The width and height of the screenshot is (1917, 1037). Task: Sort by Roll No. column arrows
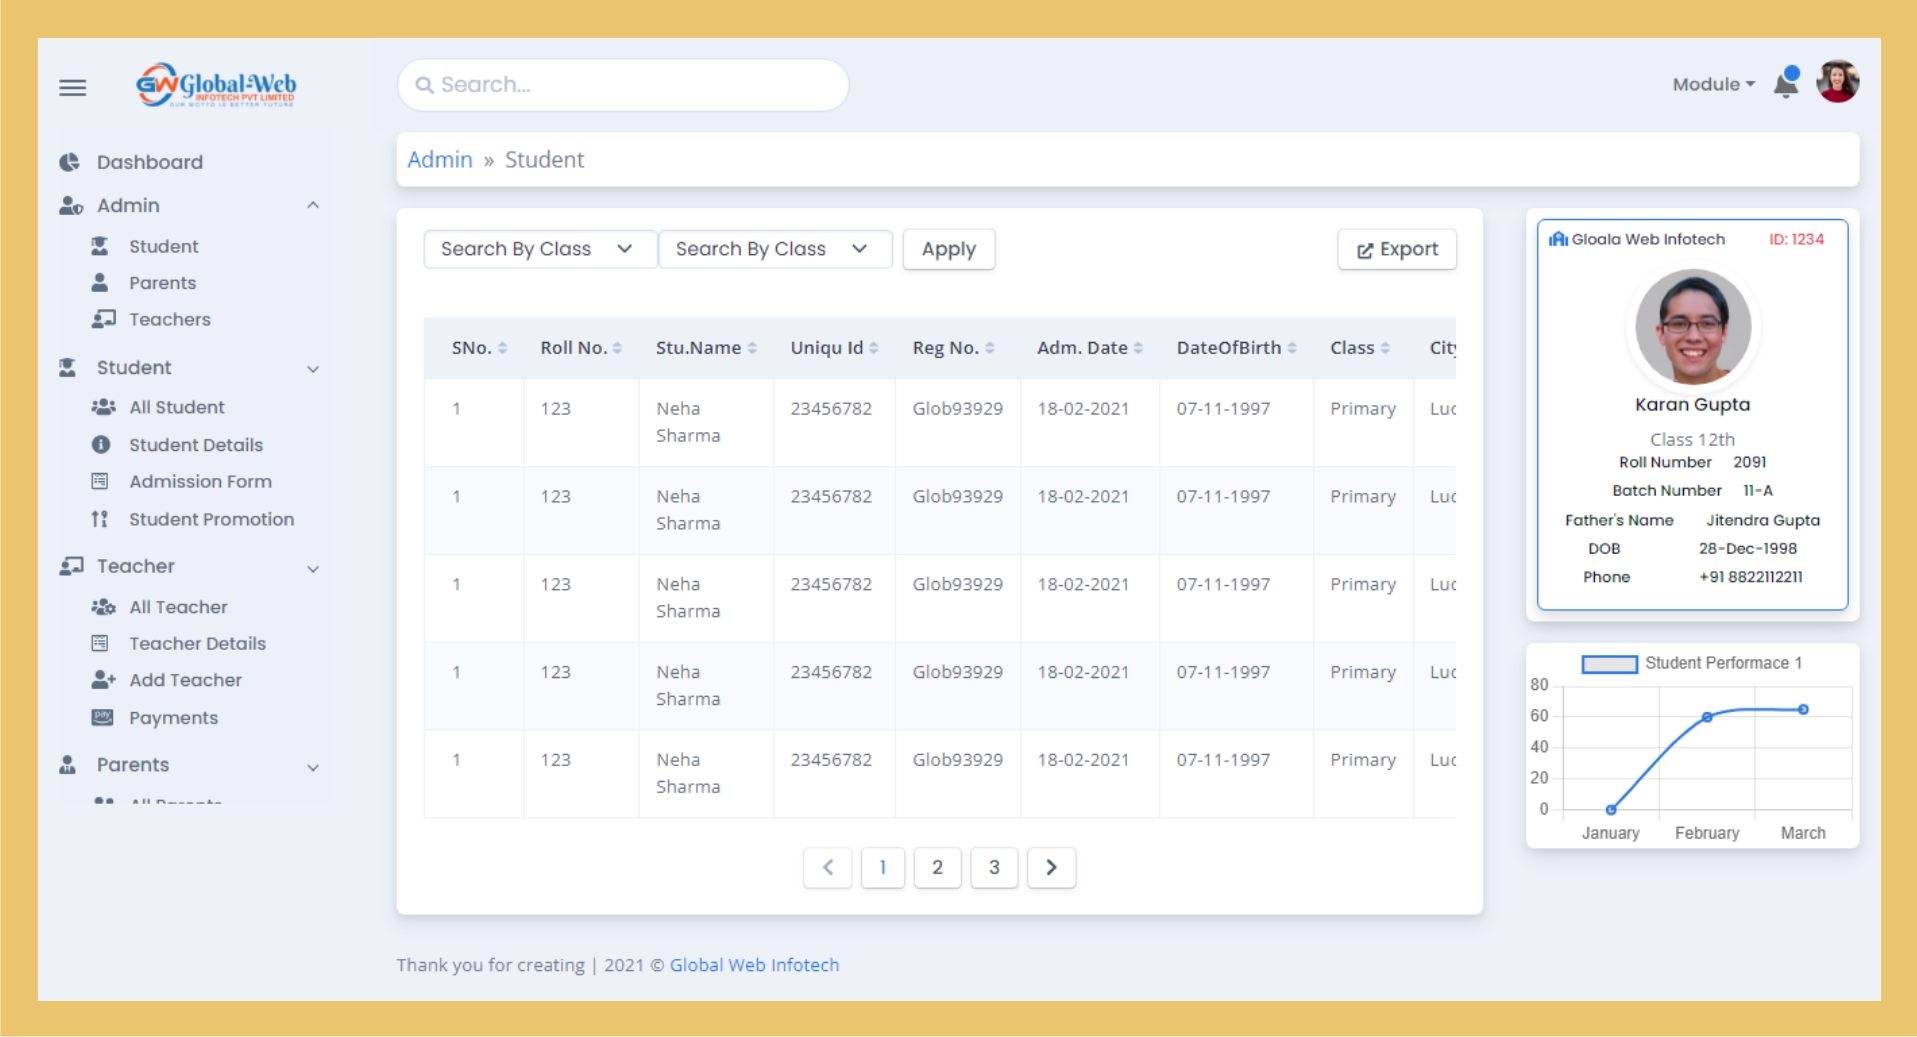(x=617, y=348)
